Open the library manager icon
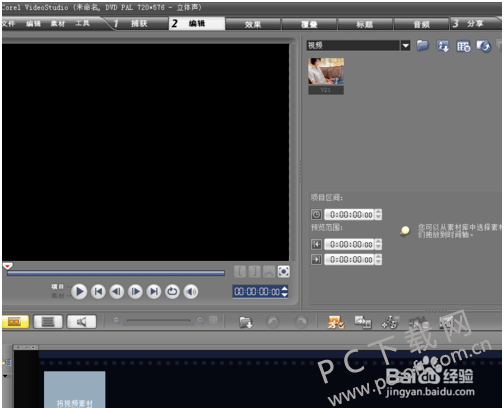 click(463, 46)
